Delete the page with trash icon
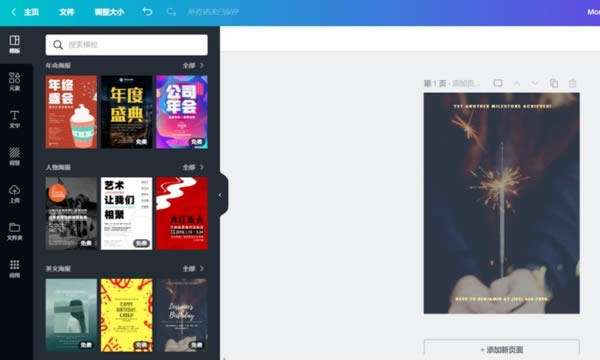Screen dimensions: 600x360 (572, 83)
